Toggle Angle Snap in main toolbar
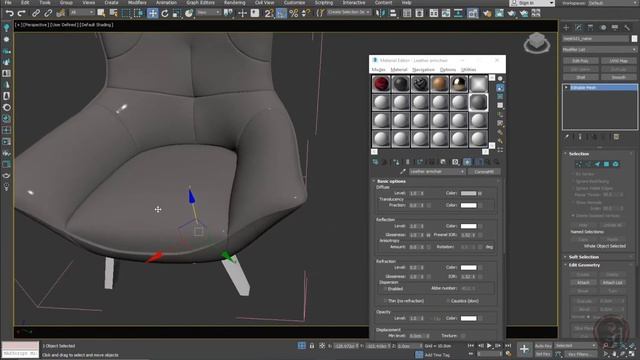The height and width of the screenshot is (360, 640). point(281,13)
